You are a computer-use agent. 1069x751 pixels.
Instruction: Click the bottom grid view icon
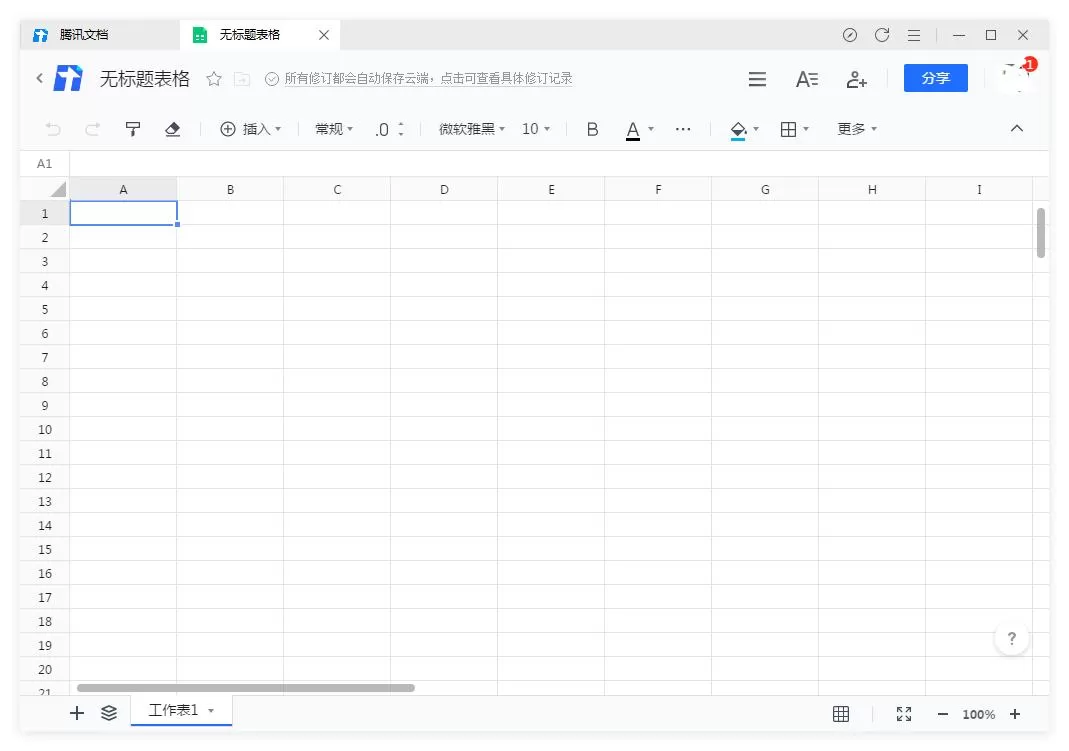(841, 714)
